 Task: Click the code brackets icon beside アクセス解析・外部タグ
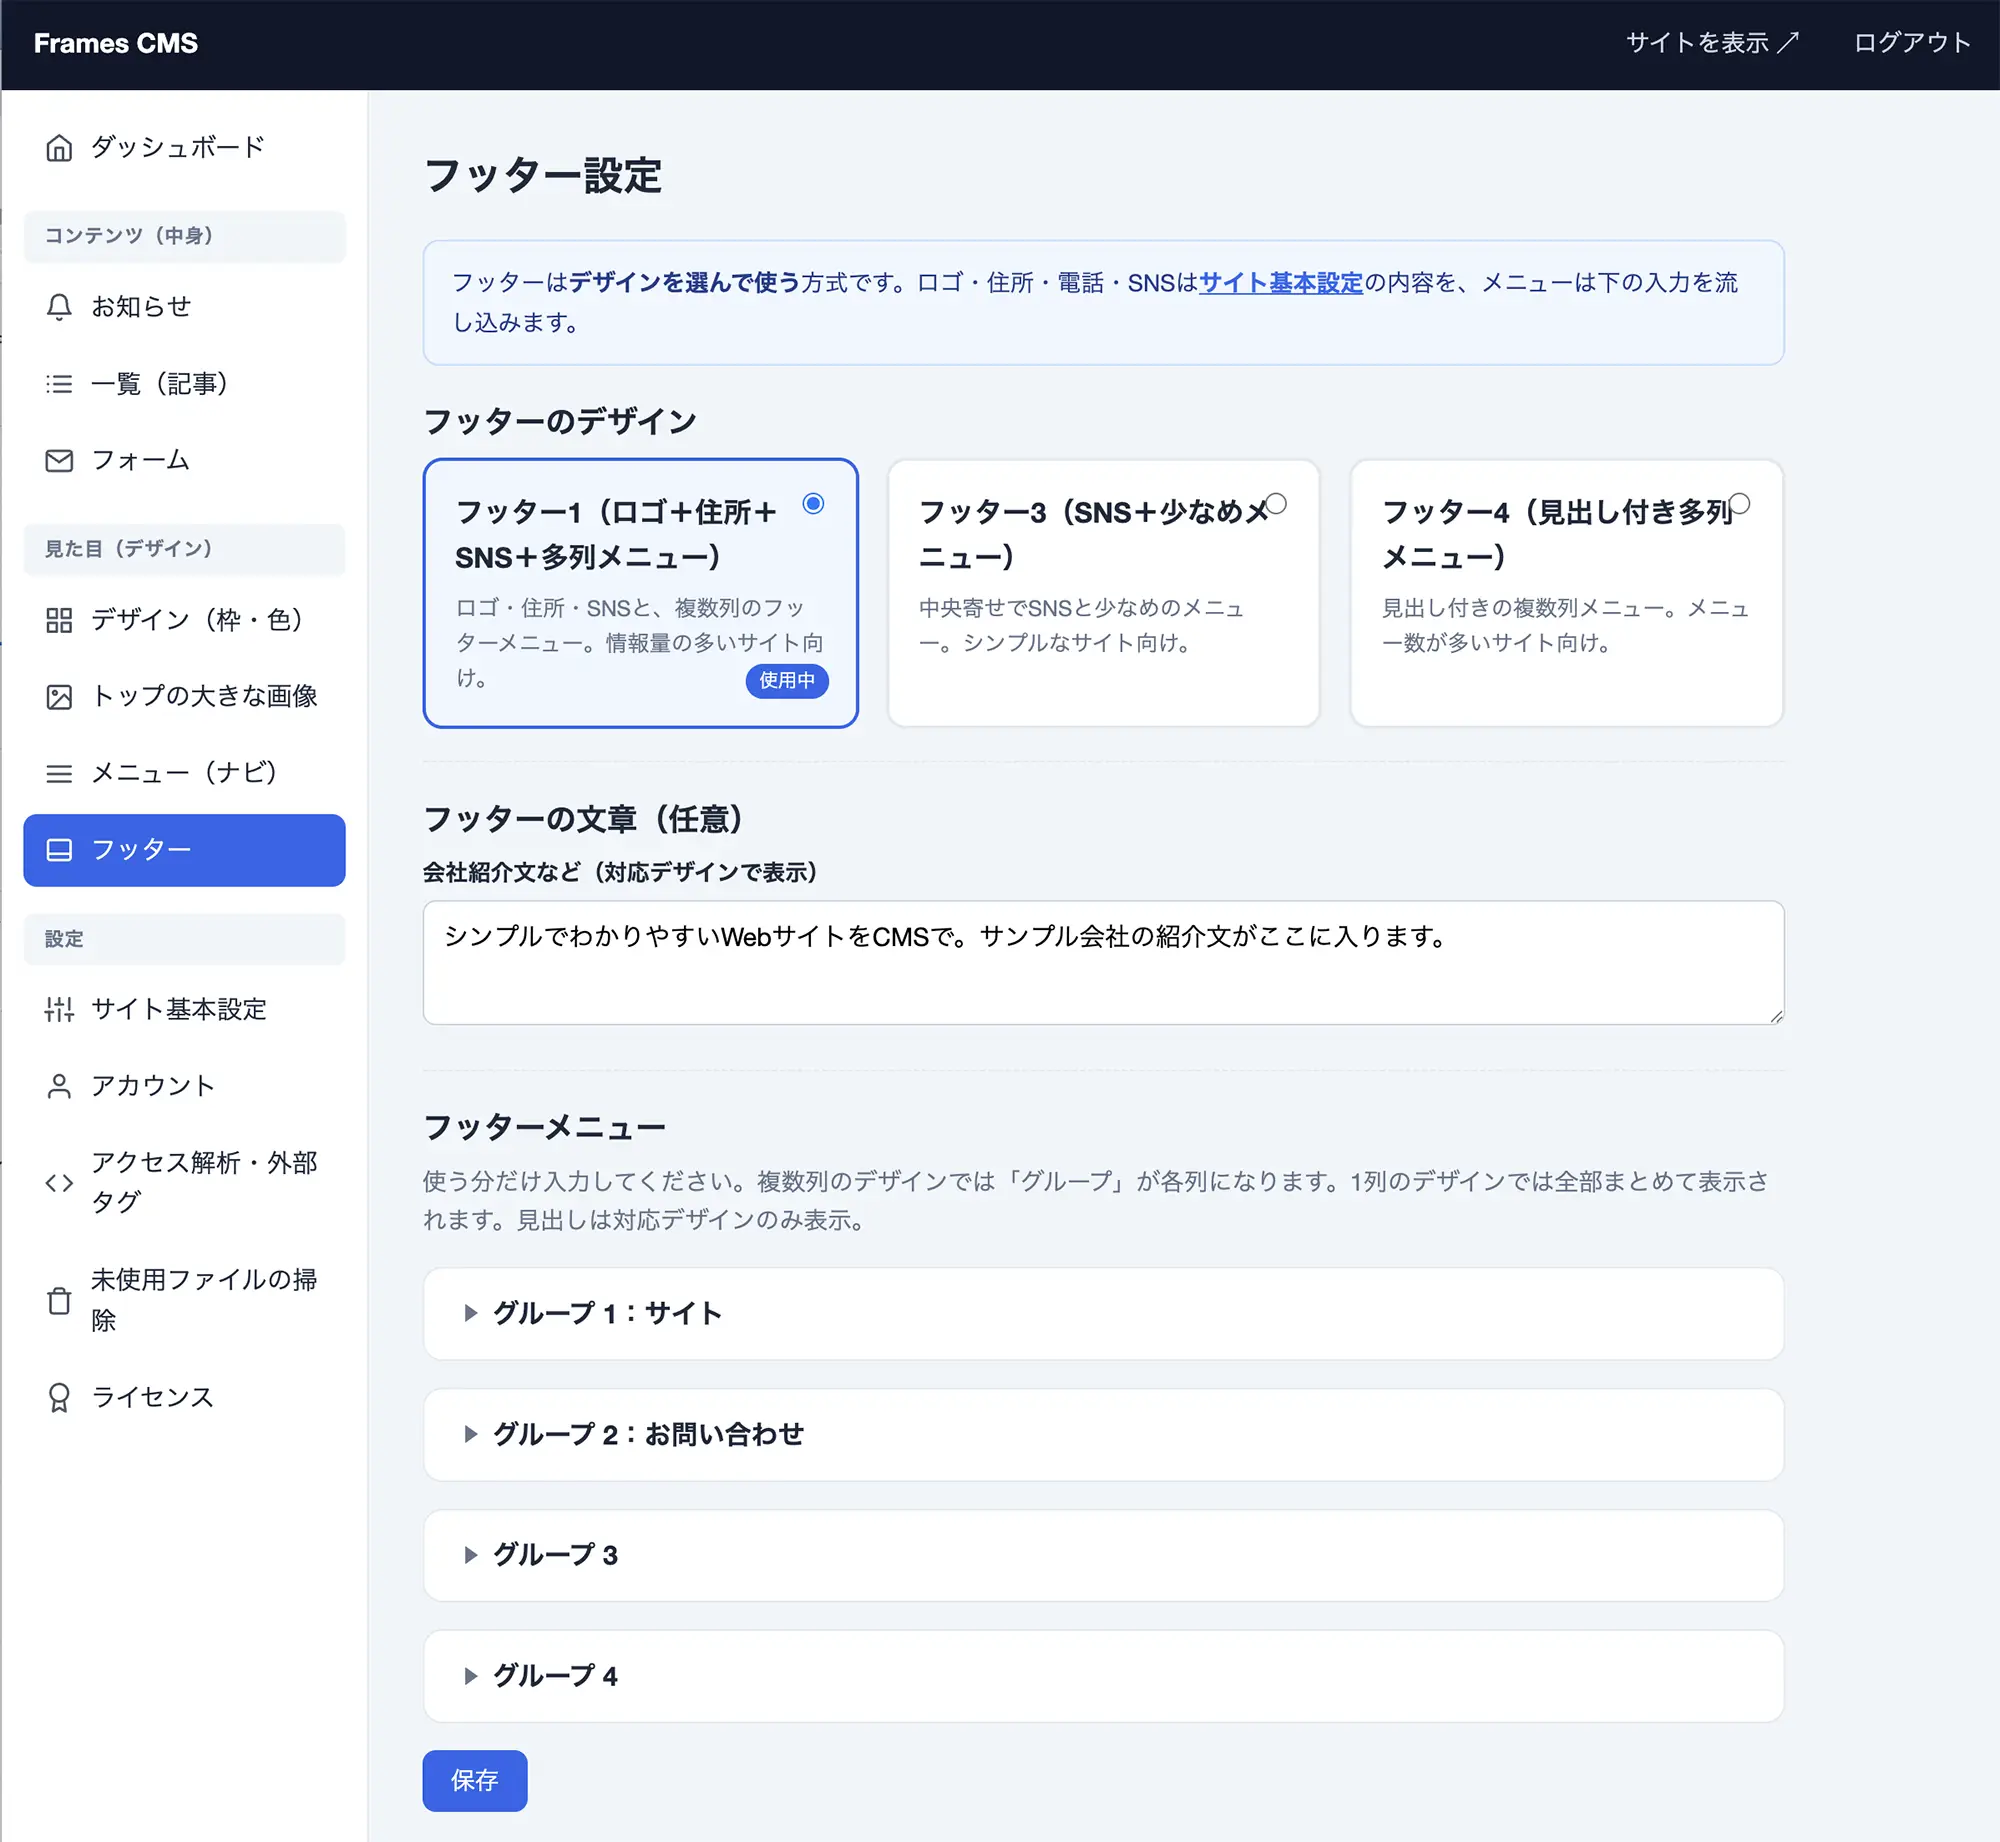tap(59, 1183)
